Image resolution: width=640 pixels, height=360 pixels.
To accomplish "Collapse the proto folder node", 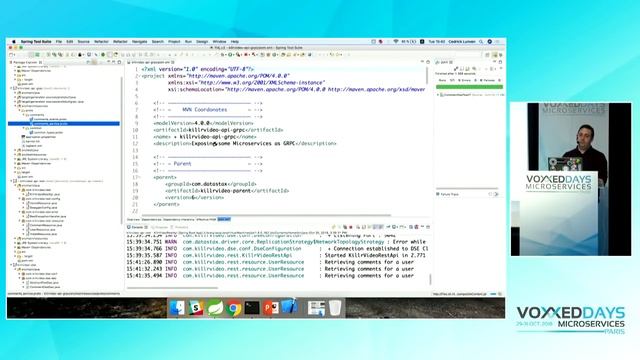I will point(20,110).
